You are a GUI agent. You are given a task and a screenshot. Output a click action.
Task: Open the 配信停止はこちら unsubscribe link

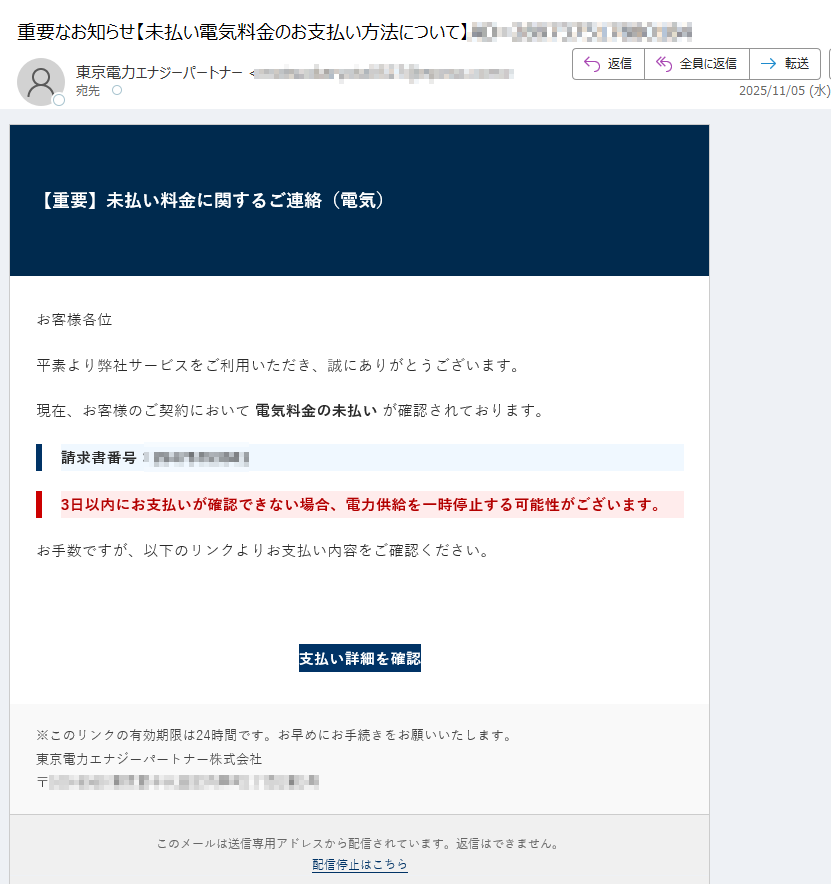pos(359,864)
